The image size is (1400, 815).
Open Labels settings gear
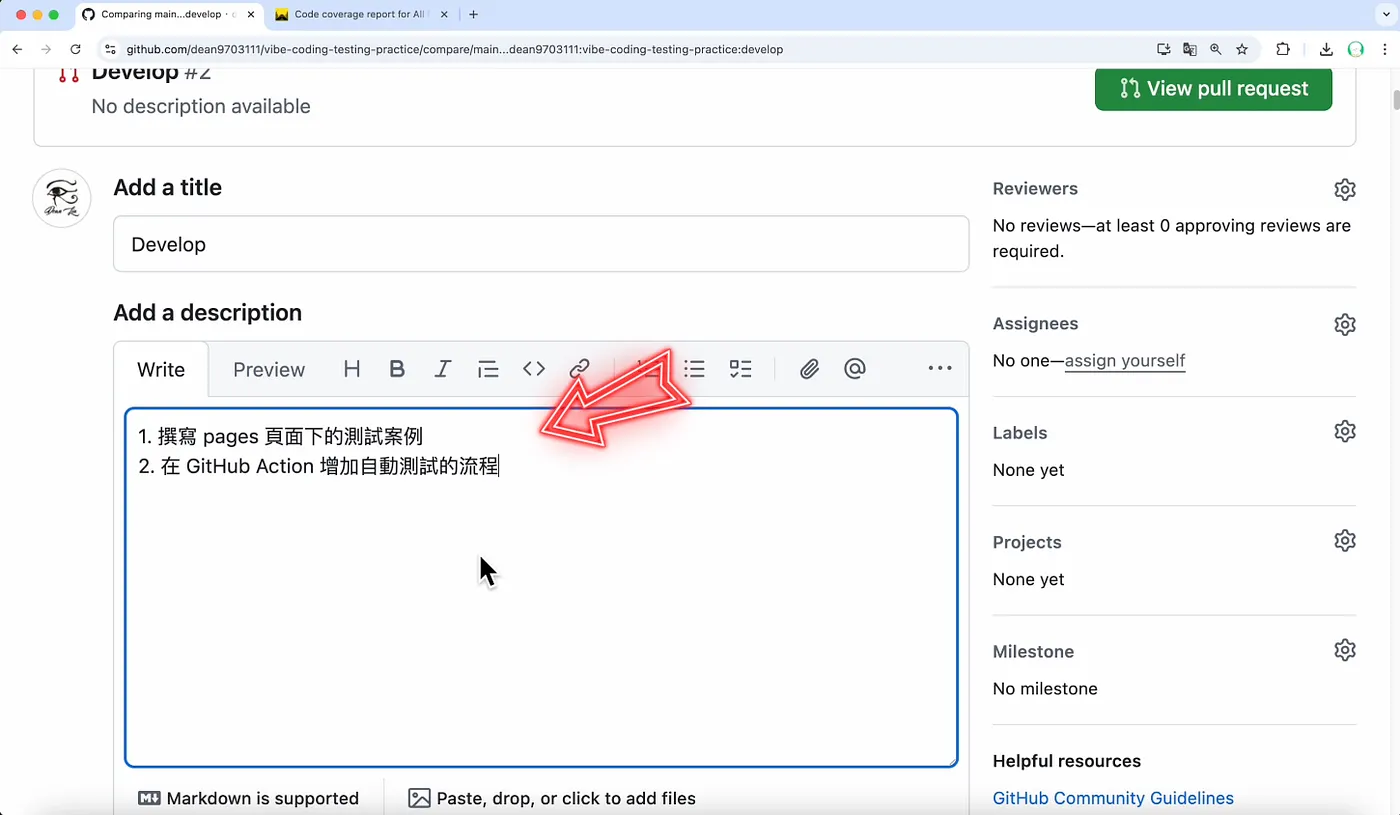tap(1345, 431)
